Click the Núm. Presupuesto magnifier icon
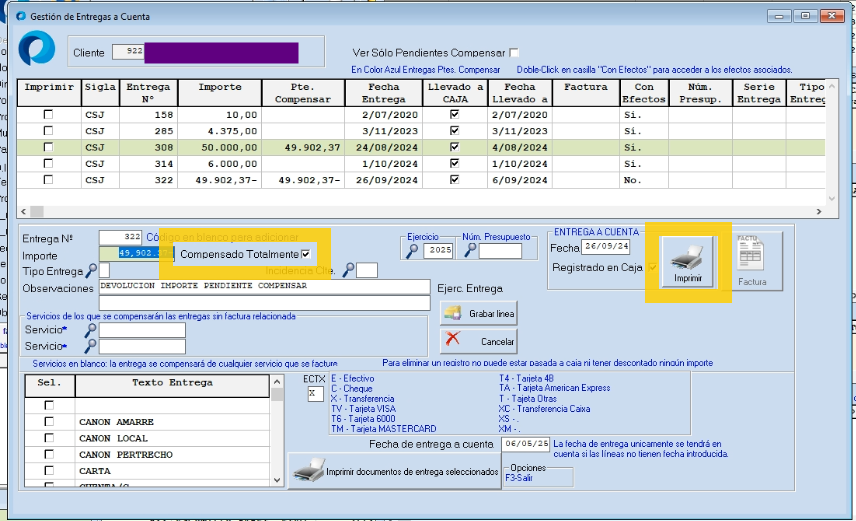Image resolution: width=856 pixels, height=521 pixels. (x=469, y=250)
